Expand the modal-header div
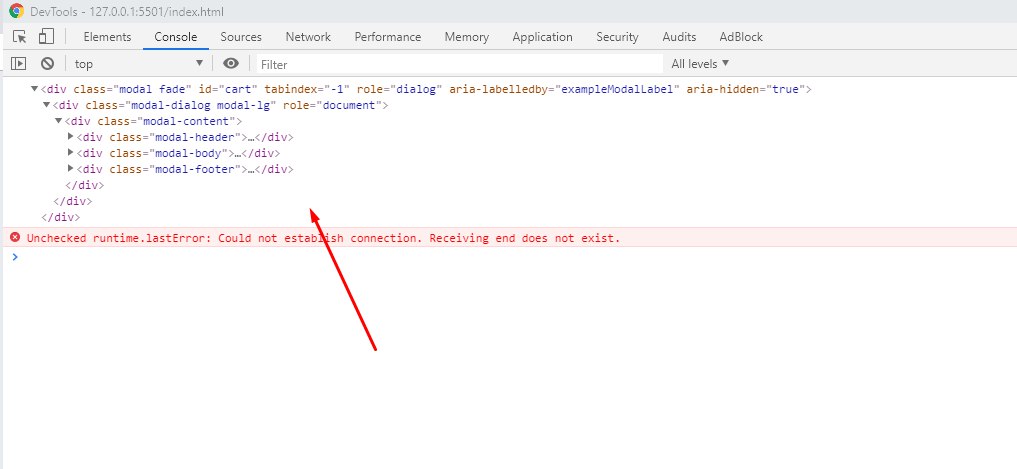The height and width of the screenshot is (469, 1017). (71, 137)
